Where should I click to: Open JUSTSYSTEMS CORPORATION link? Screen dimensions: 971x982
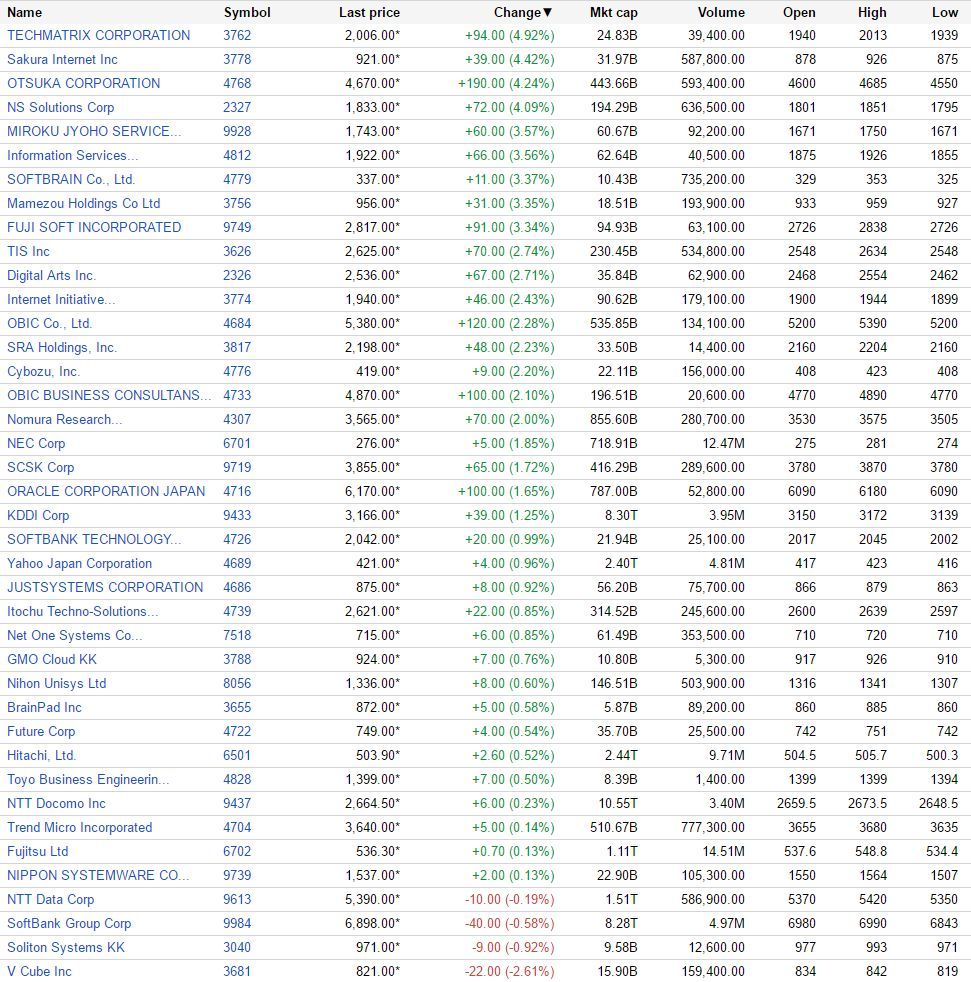(105, 587)
